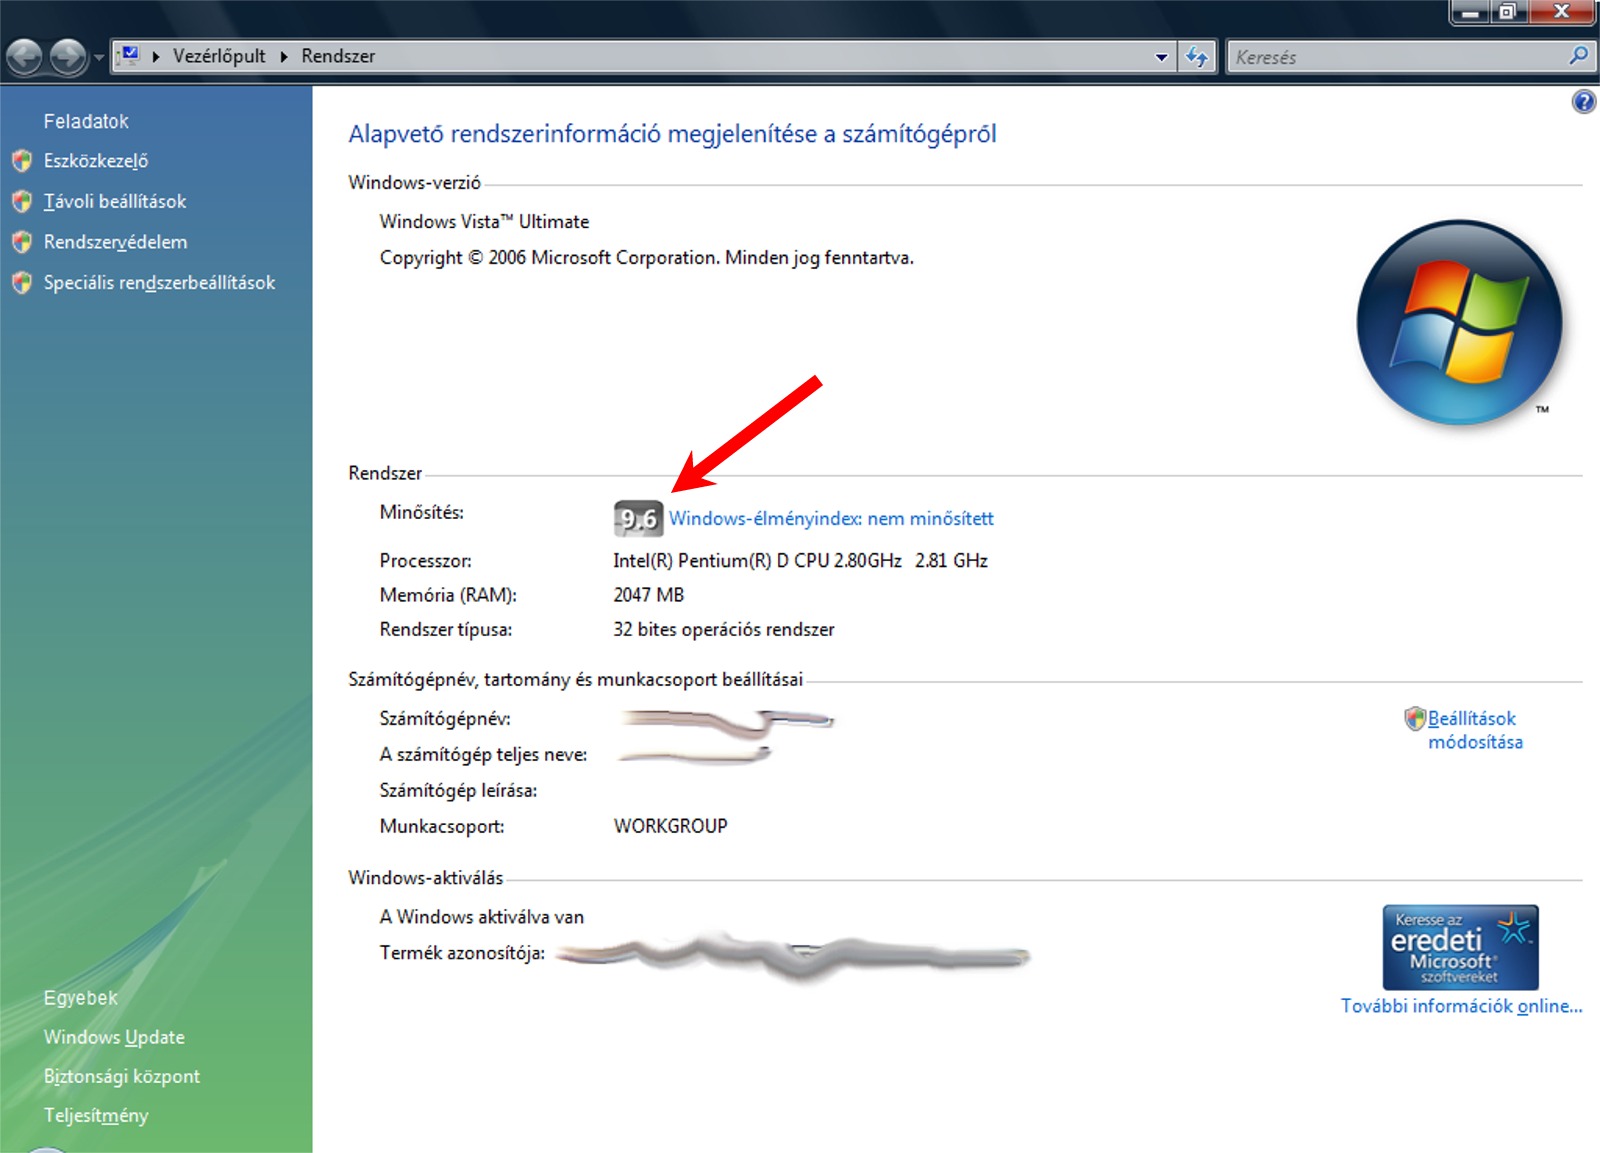Open the recent pages dropdown beside Forward
1600x1153 pixels.
click(98, 58)
